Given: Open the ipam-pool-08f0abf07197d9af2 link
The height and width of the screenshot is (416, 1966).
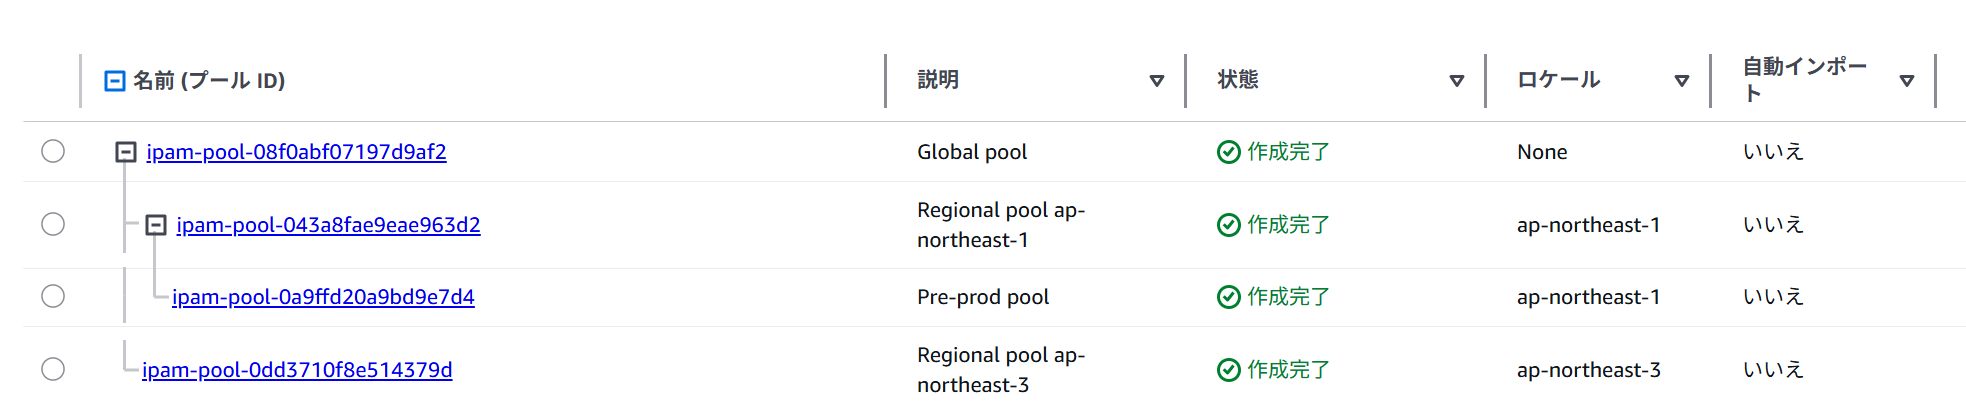Looking at the screenshot, I should [x=296, y=152].
